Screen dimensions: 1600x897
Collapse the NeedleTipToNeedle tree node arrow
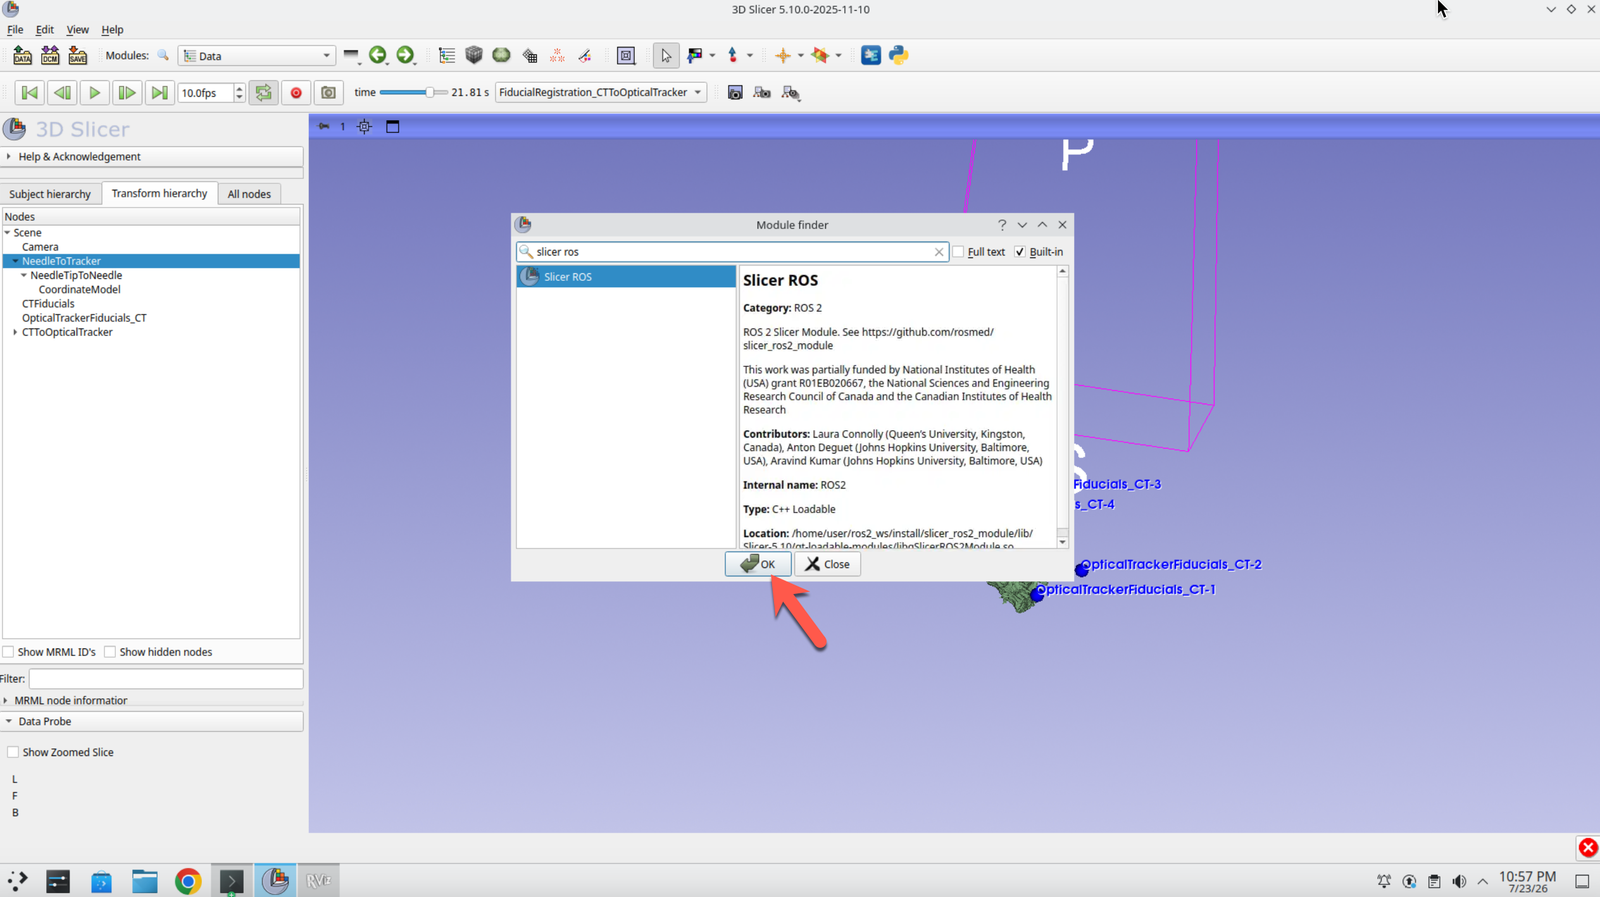click(x=24, y=275)
